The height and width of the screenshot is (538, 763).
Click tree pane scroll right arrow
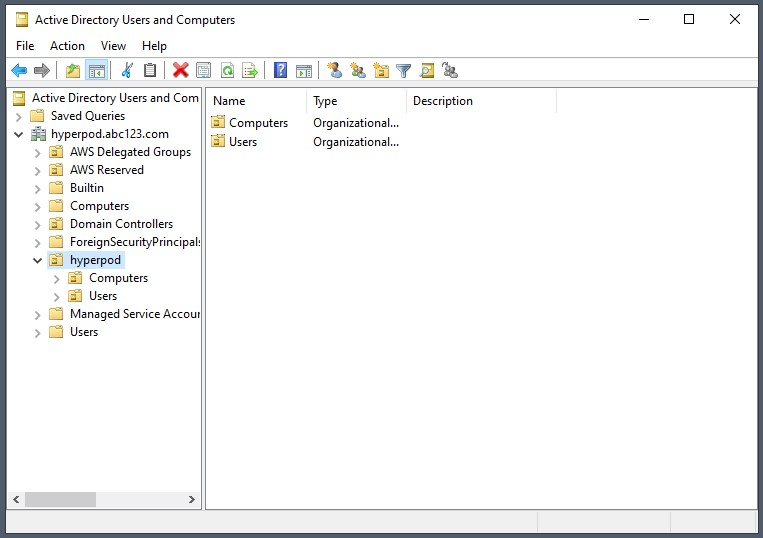[x=192, y=500]
